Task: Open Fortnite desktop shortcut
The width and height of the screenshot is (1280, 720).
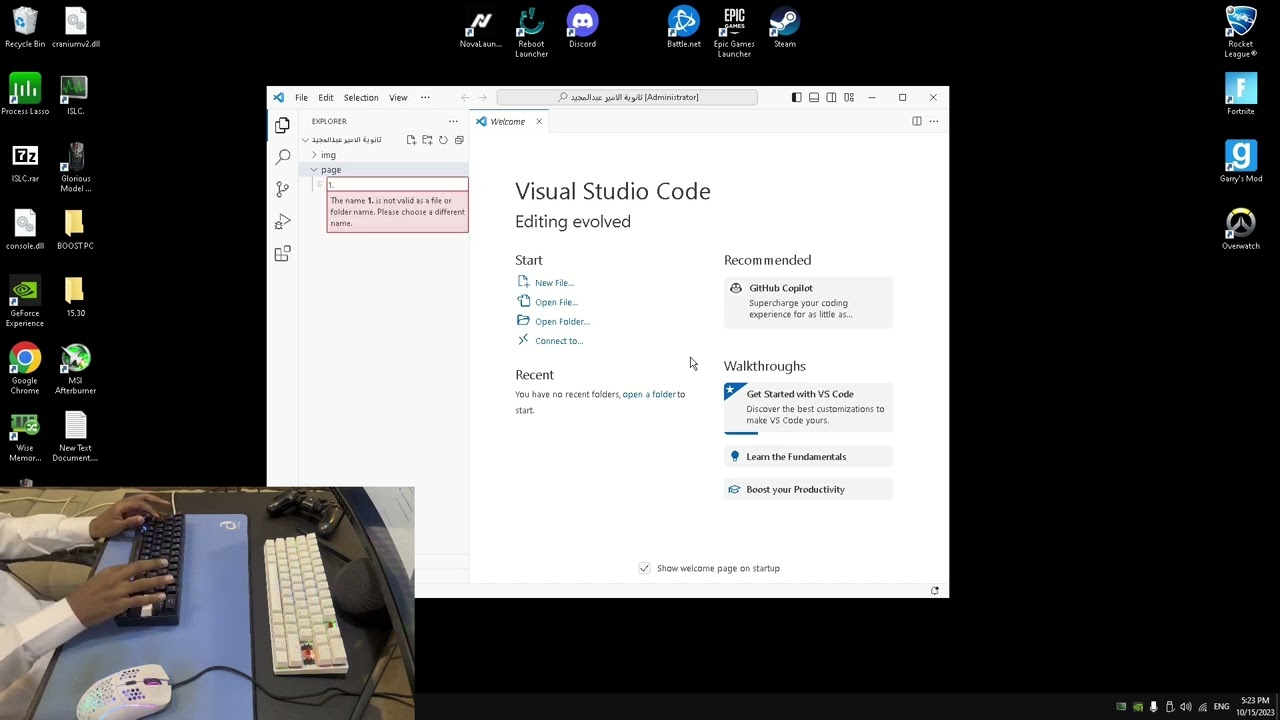Action: pos(1241,95)
